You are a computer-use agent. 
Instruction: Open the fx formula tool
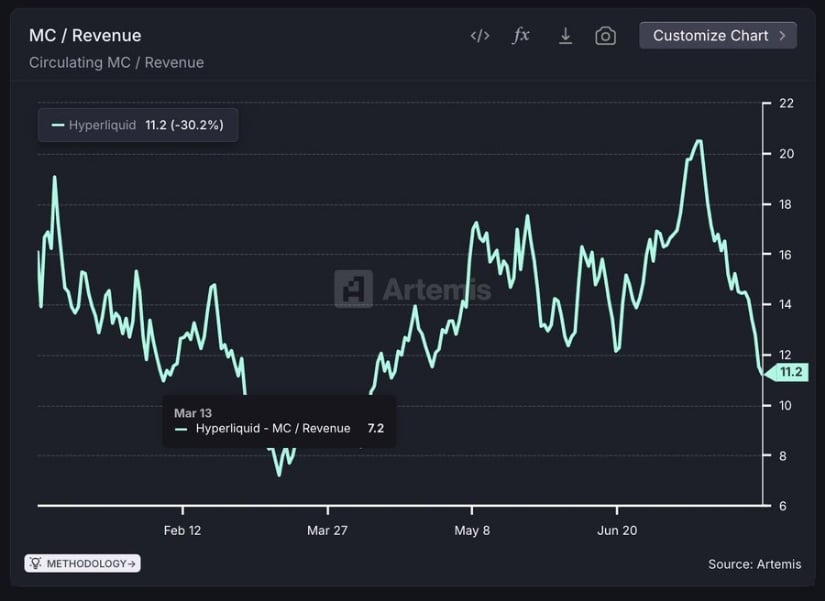tap(521, 36)
